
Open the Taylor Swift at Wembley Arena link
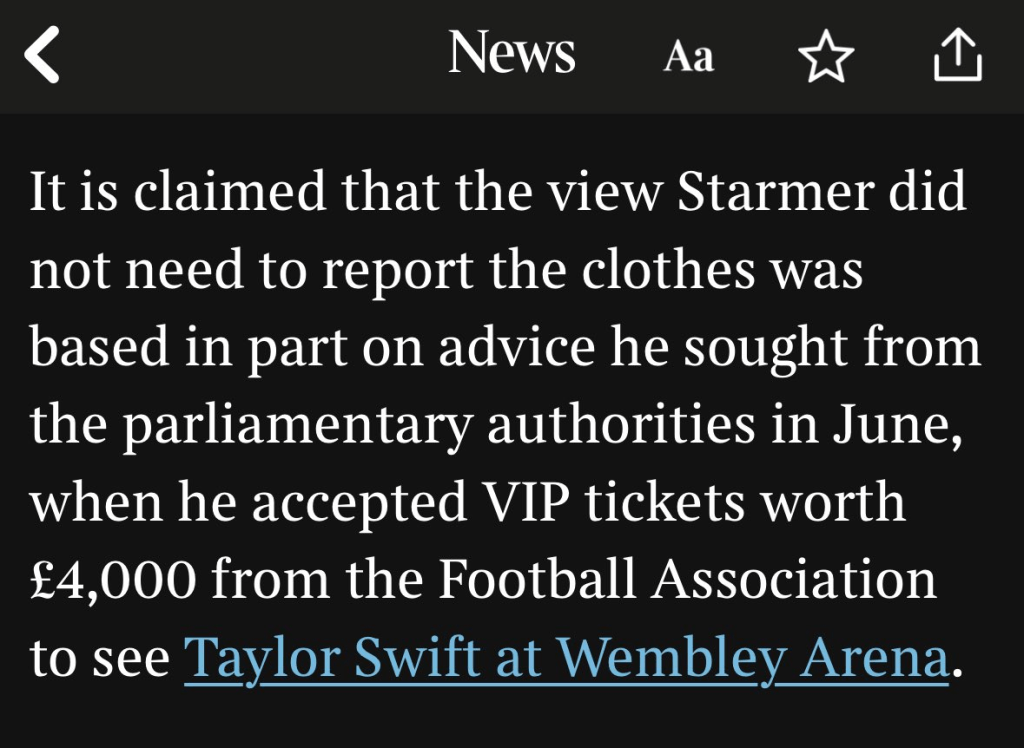pyautogui.click(x=565, y=659)
